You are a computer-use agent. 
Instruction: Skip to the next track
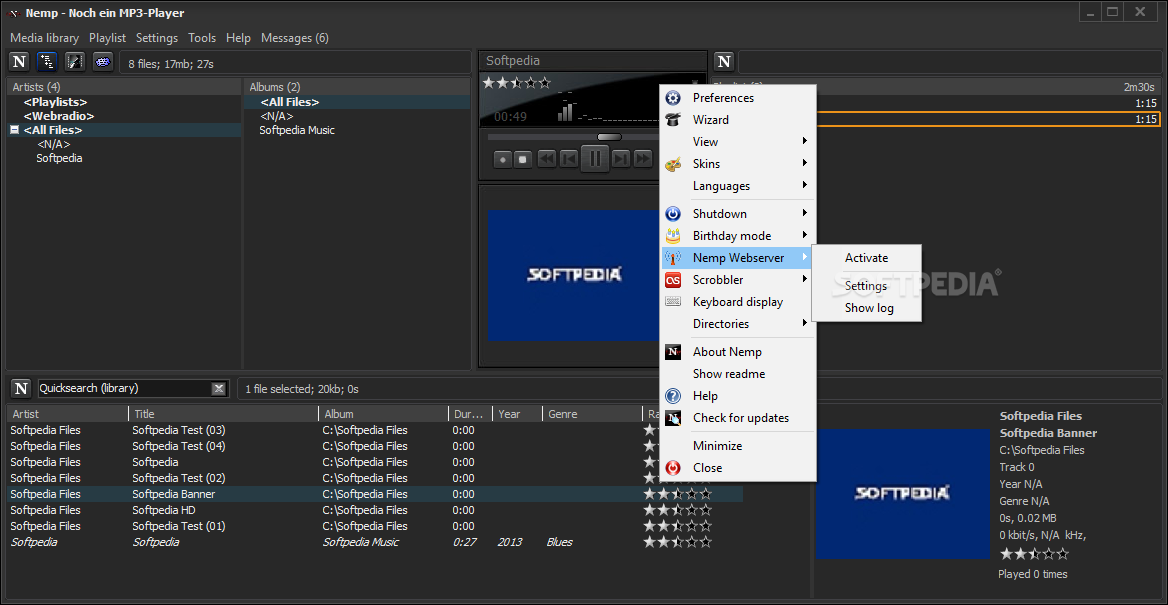[621, 159]
